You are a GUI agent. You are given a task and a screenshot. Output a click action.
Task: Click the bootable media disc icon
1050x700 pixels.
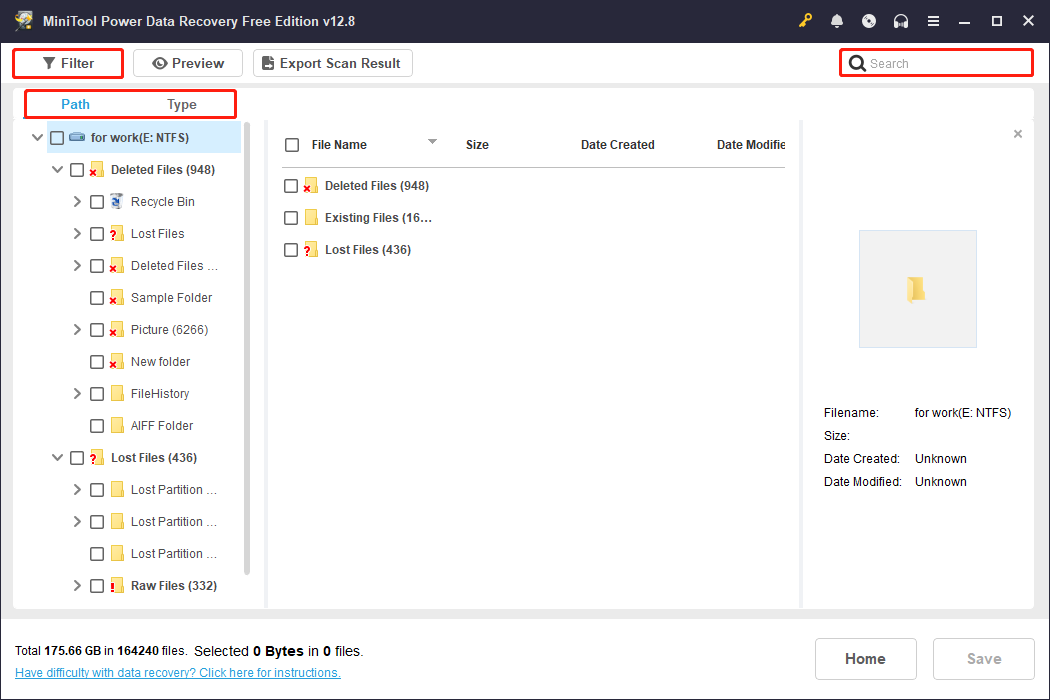(869, 20)
